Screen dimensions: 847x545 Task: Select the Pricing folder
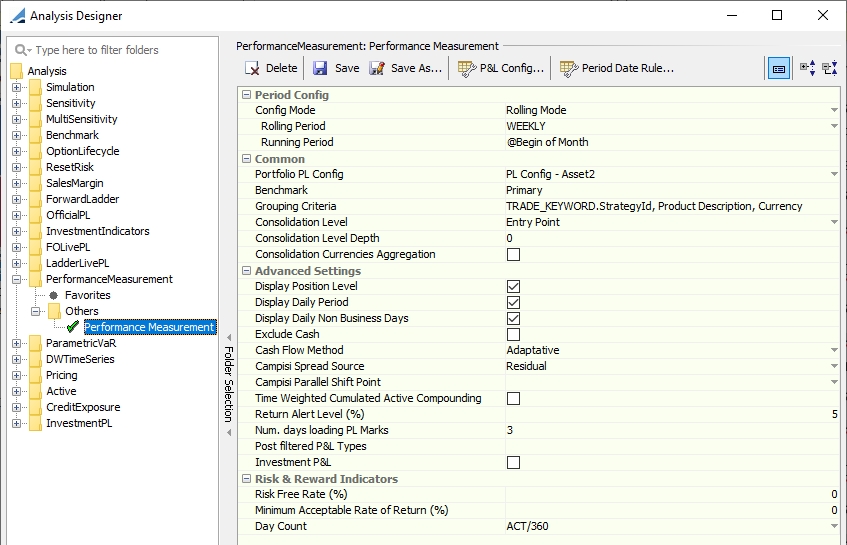click(x=62, y=375)
